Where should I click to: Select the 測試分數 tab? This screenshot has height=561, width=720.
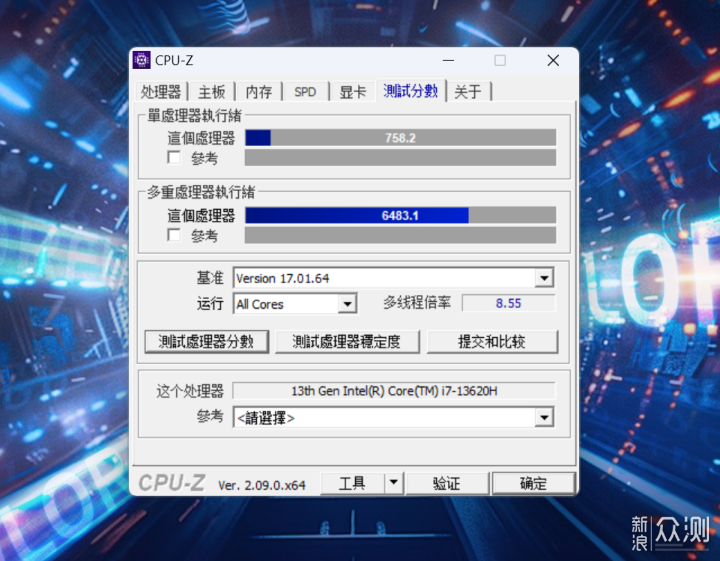[x=411, y=91]
